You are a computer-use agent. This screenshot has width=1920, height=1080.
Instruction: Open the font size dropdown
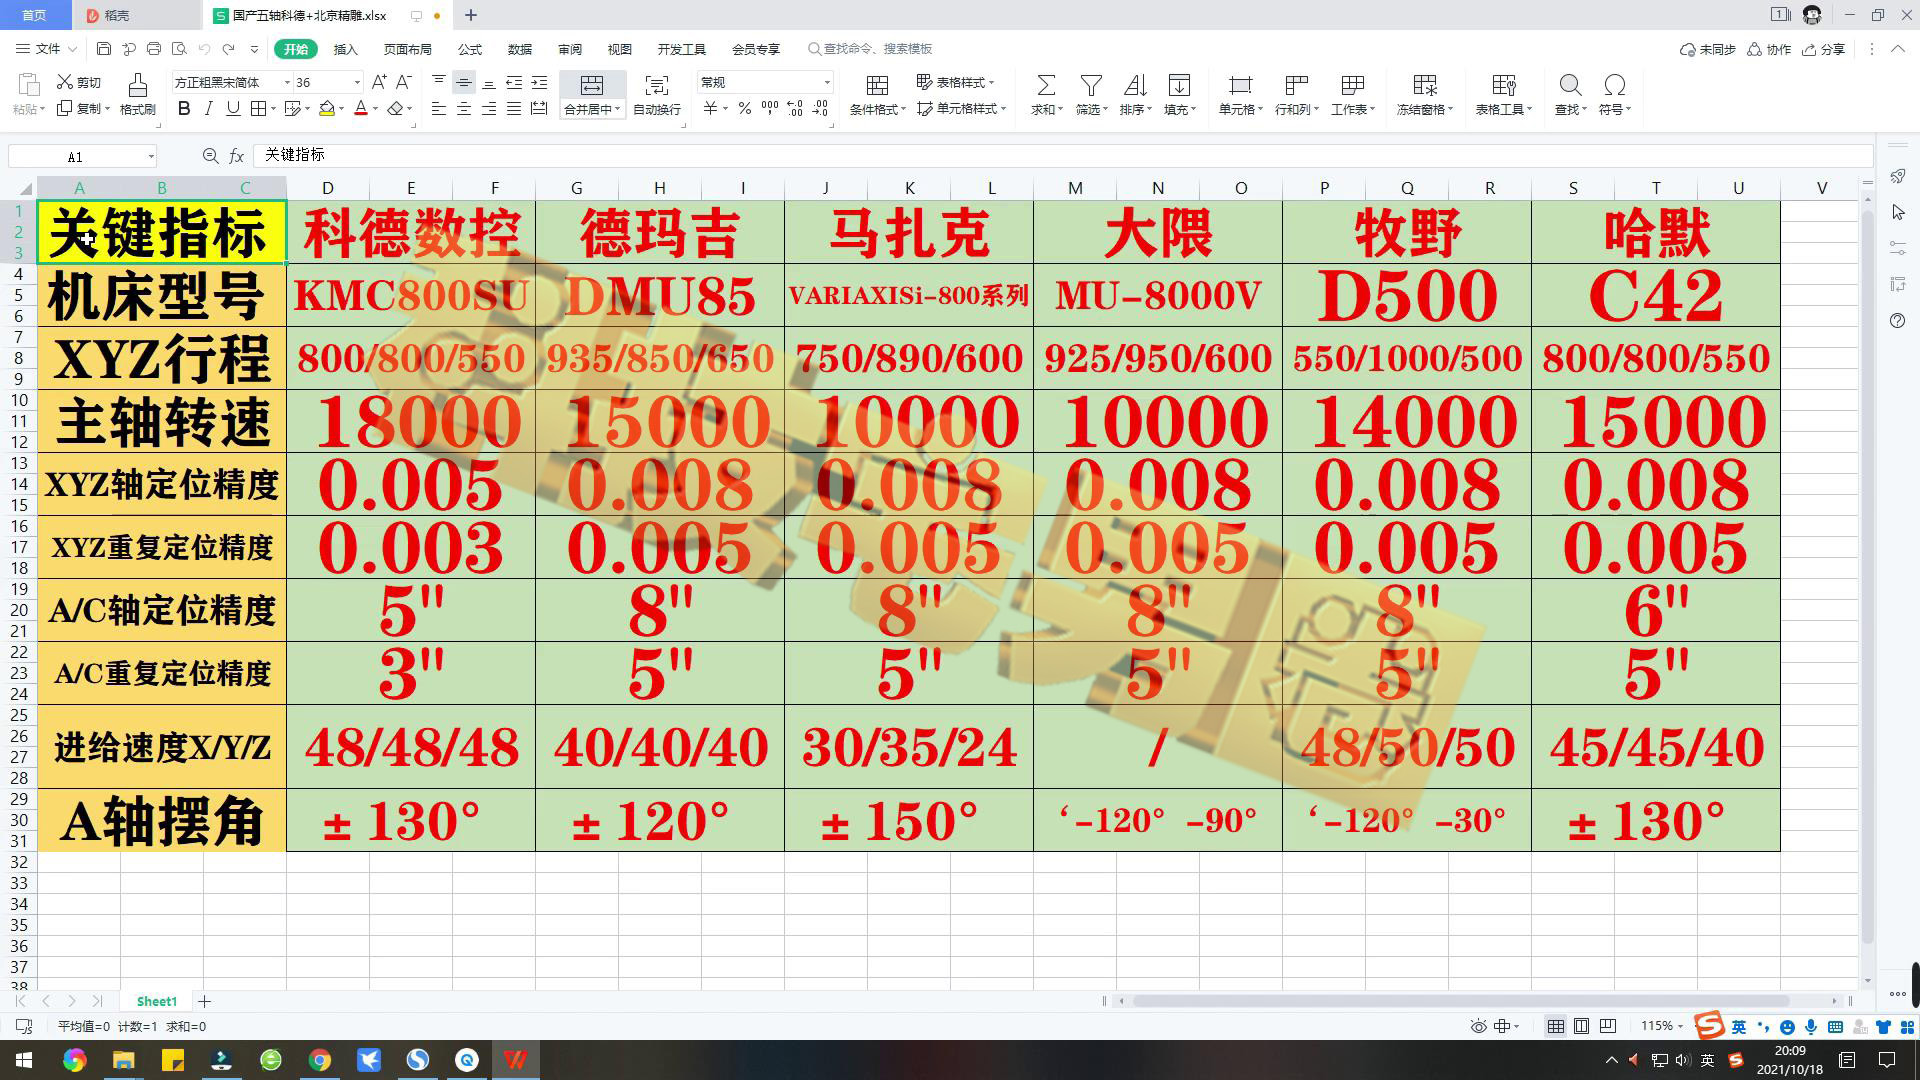(x=357, y=83)
